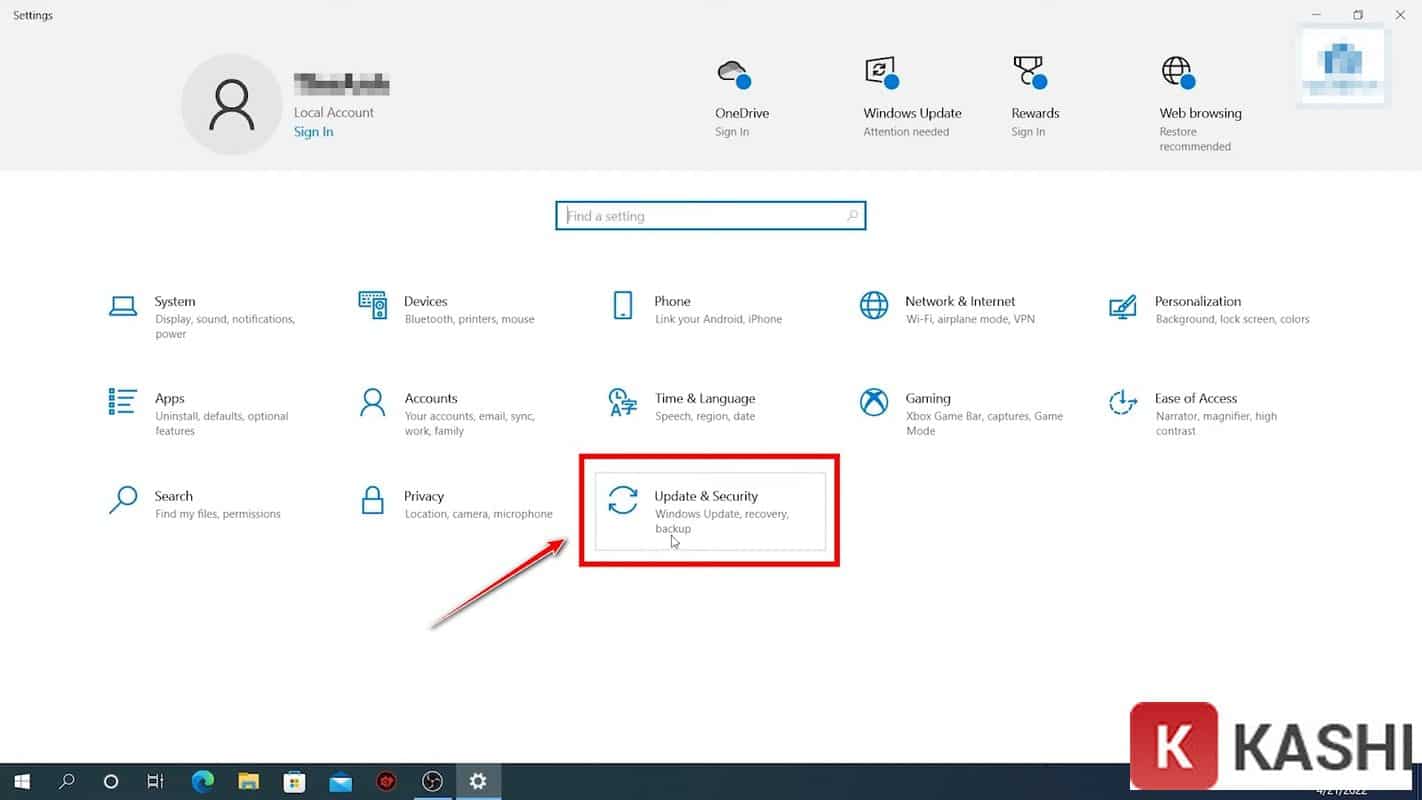Open the OneDrive sign in option
The height and width of the screenshot is (800, 1422).
740,97
